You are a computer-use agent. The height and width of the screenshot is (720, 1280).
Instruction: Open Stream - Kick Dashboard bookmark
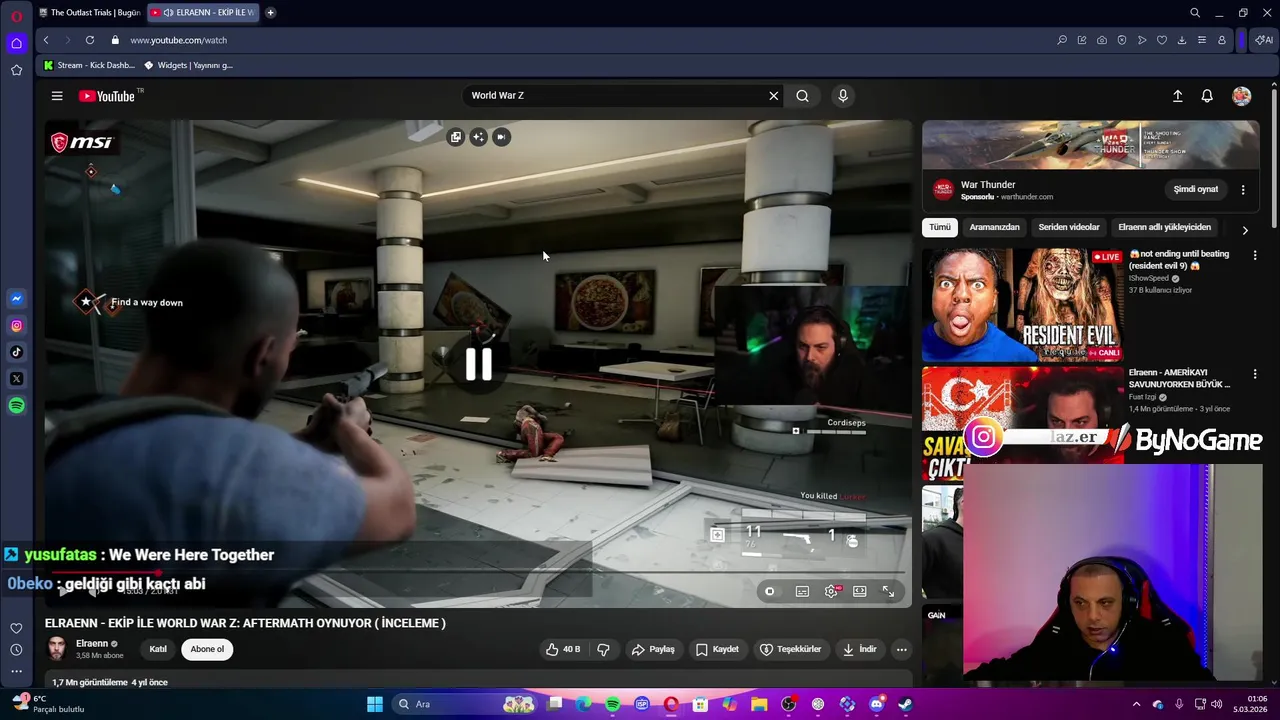pos(89,65)
